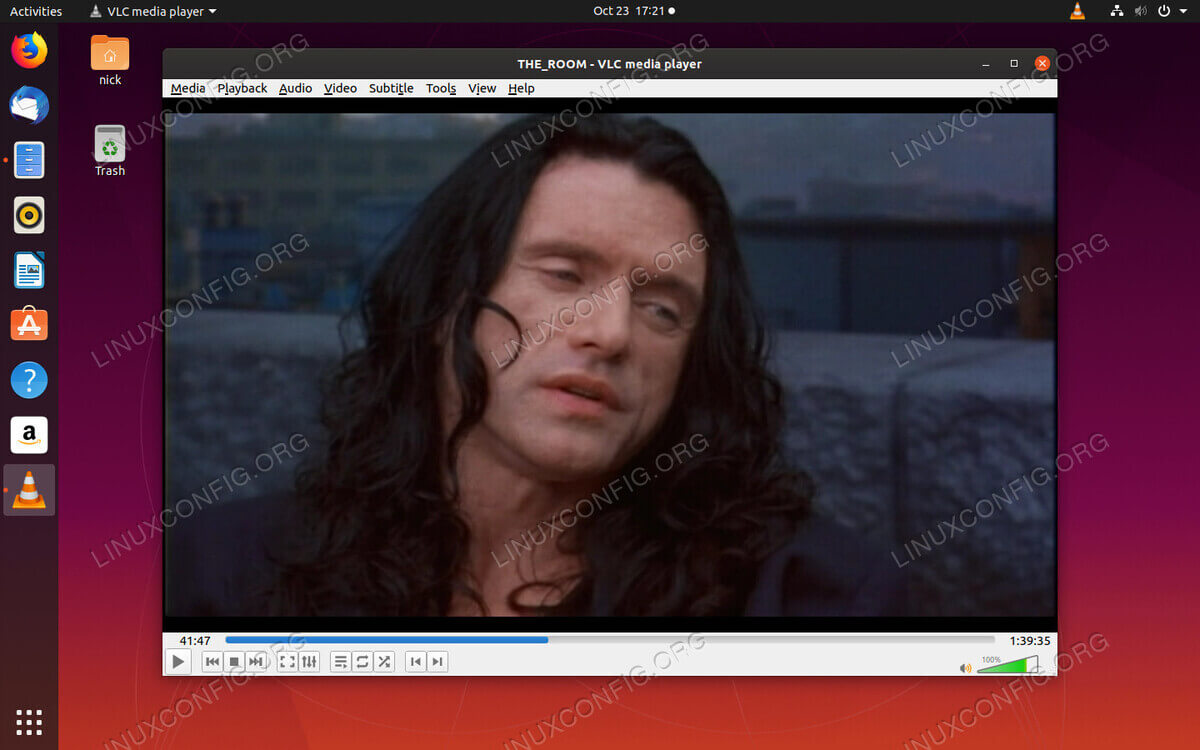1200x750 pixels.
Task: Pause the movie with the play button
Action: (x=178, y=661)
